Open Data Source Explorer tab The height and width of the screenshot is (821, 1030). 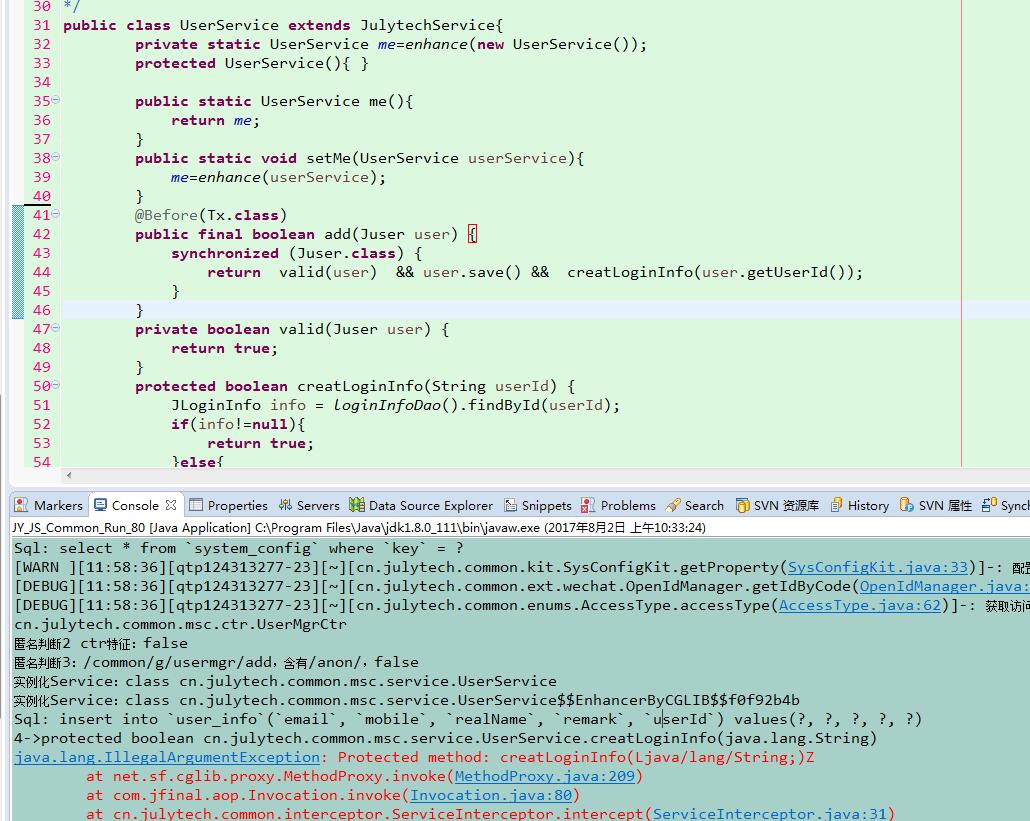tap(421, 505)
